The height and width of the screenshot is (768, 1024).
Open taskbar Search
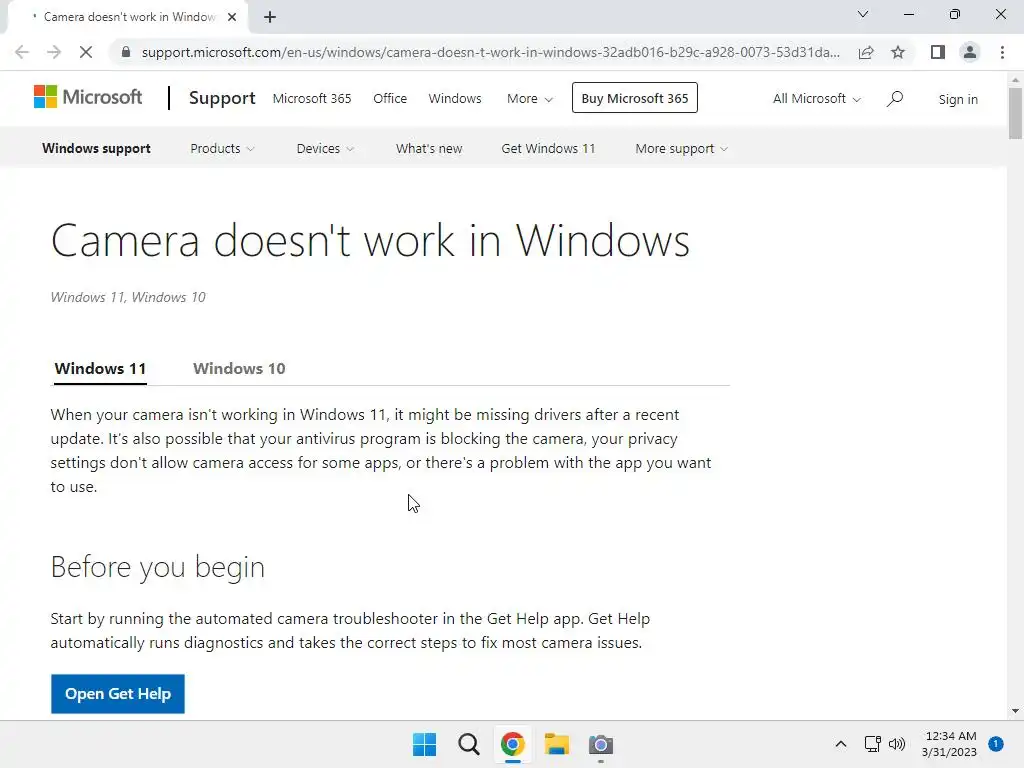[x=469, y=744]
